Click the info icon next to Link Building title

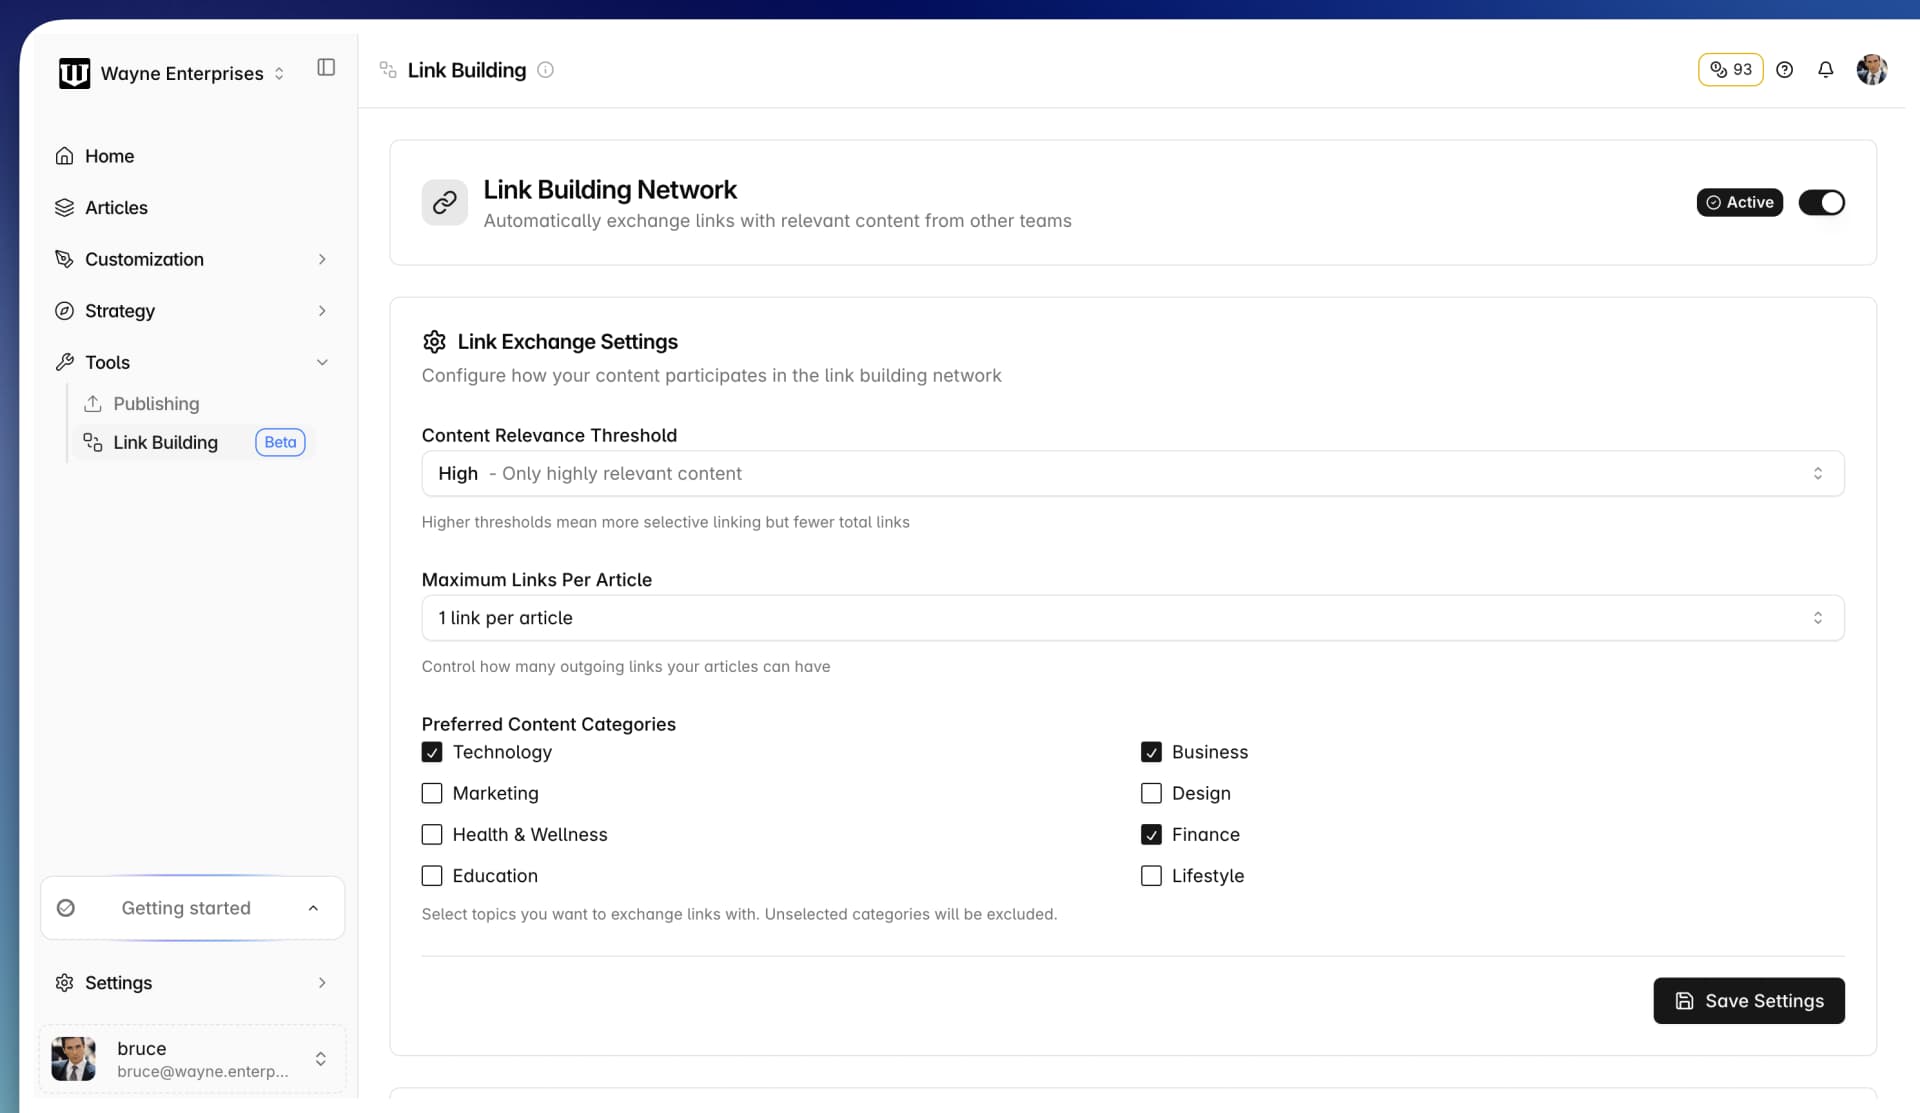(545, 70)
